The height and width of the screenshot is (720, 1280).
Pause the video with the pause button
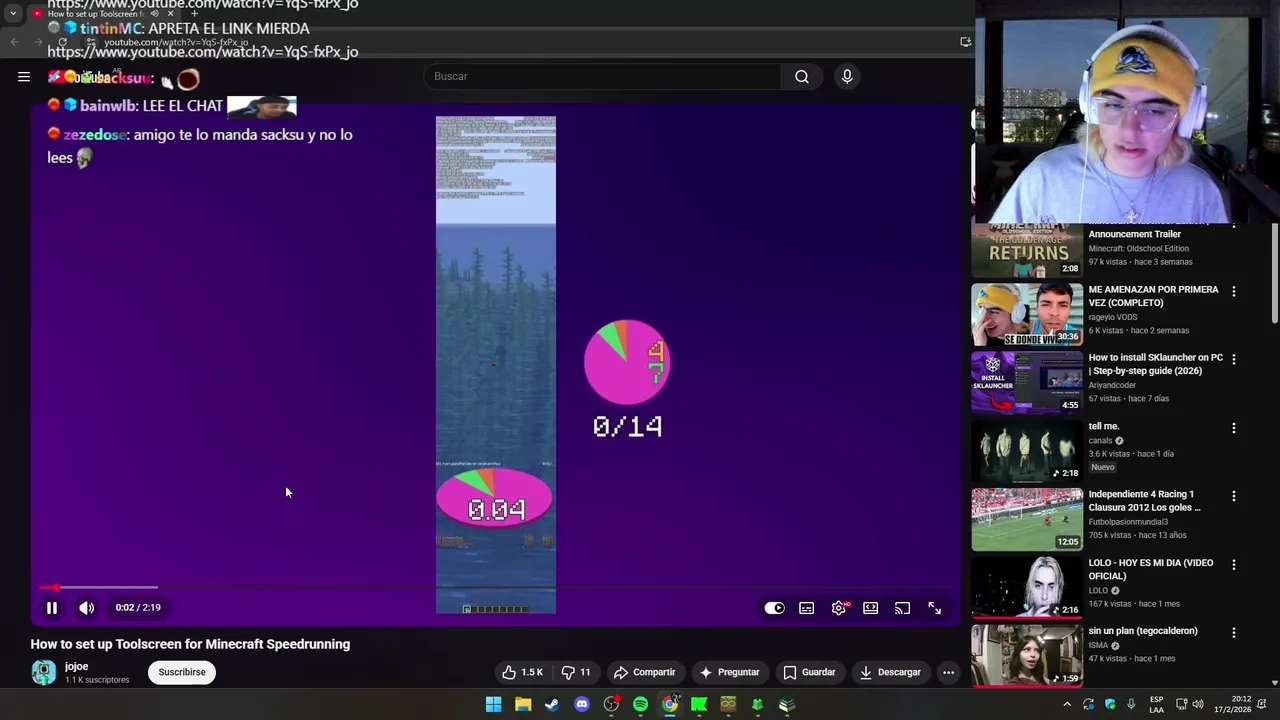coord(52,608)
